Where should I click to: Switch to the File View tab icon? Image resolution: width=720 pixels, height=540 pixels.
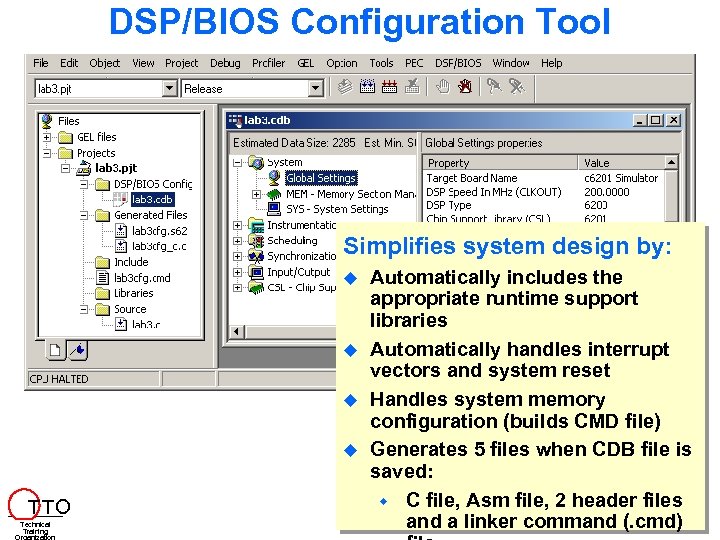[x=55, y=350]
